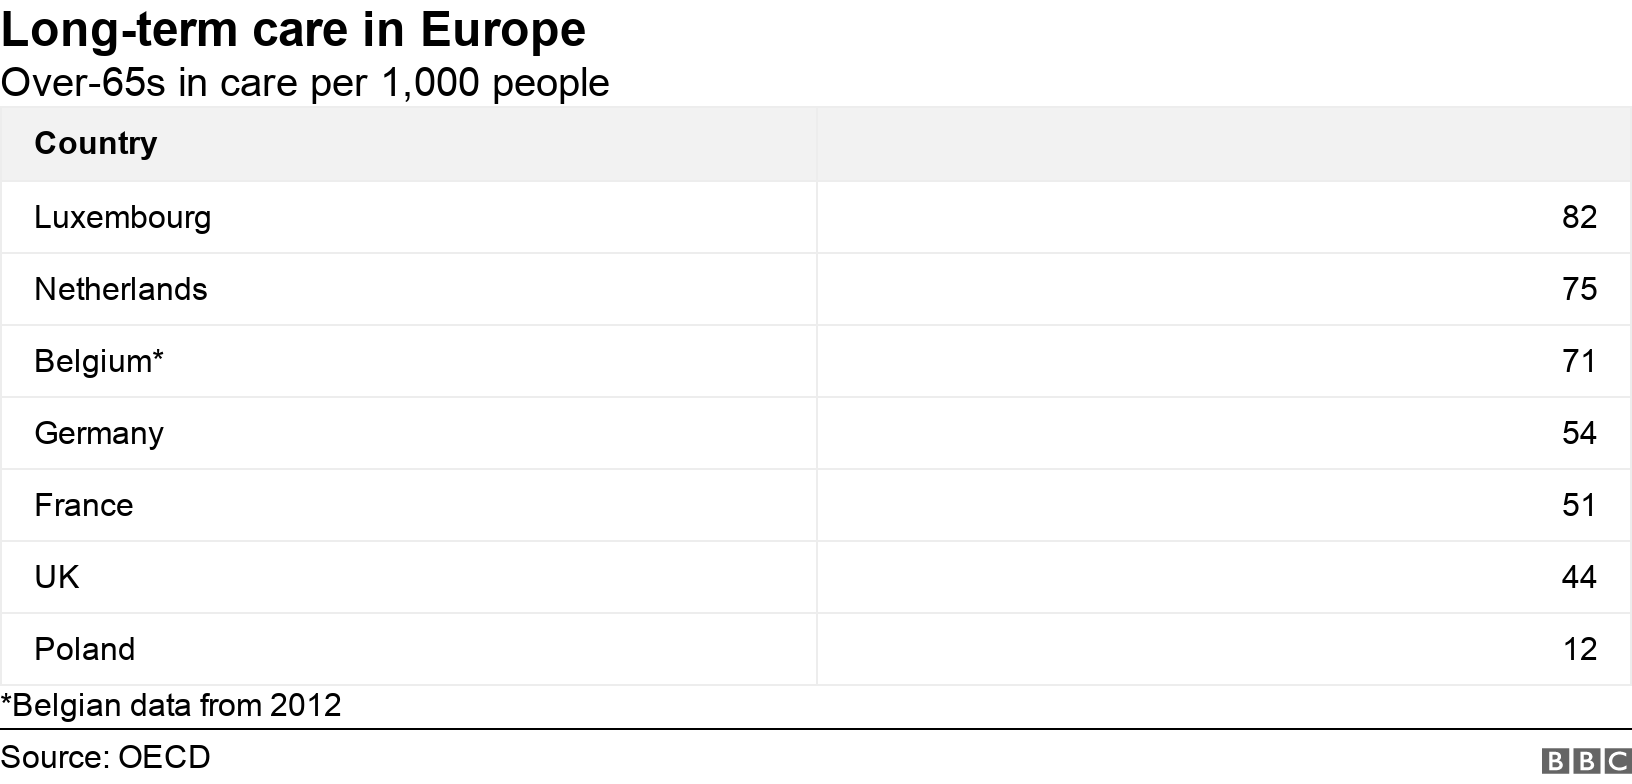Click the BBC logo
1632x784 pixels.
coord(1587,762)
